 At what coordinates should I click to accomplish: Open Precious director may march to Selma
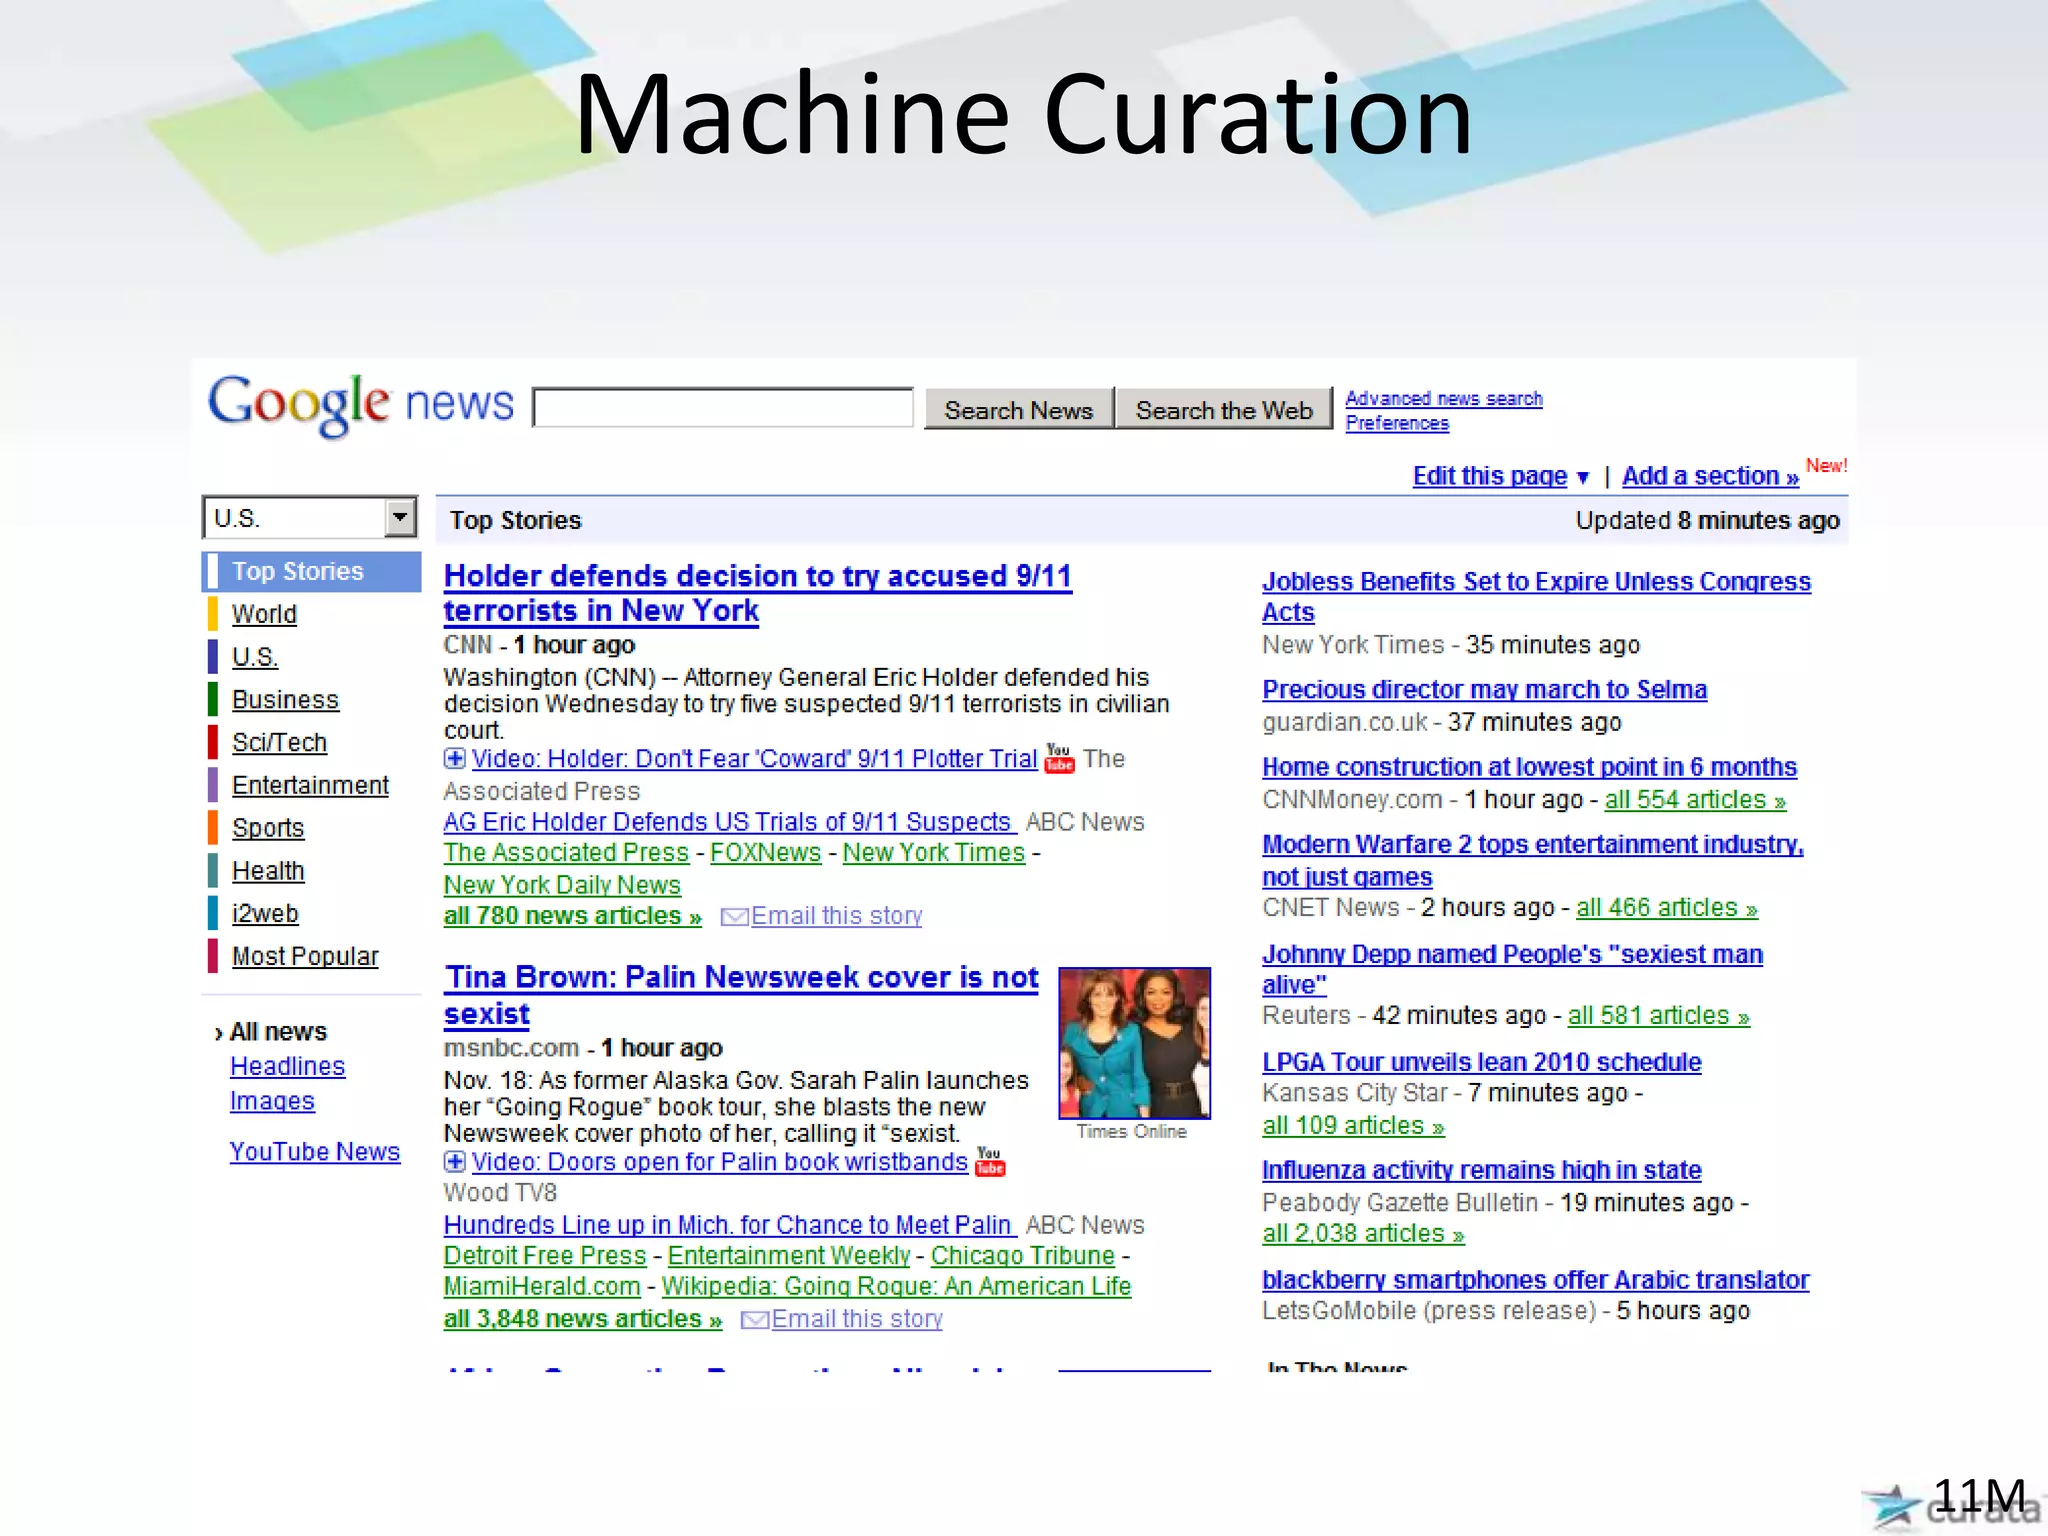(1484, 690)
